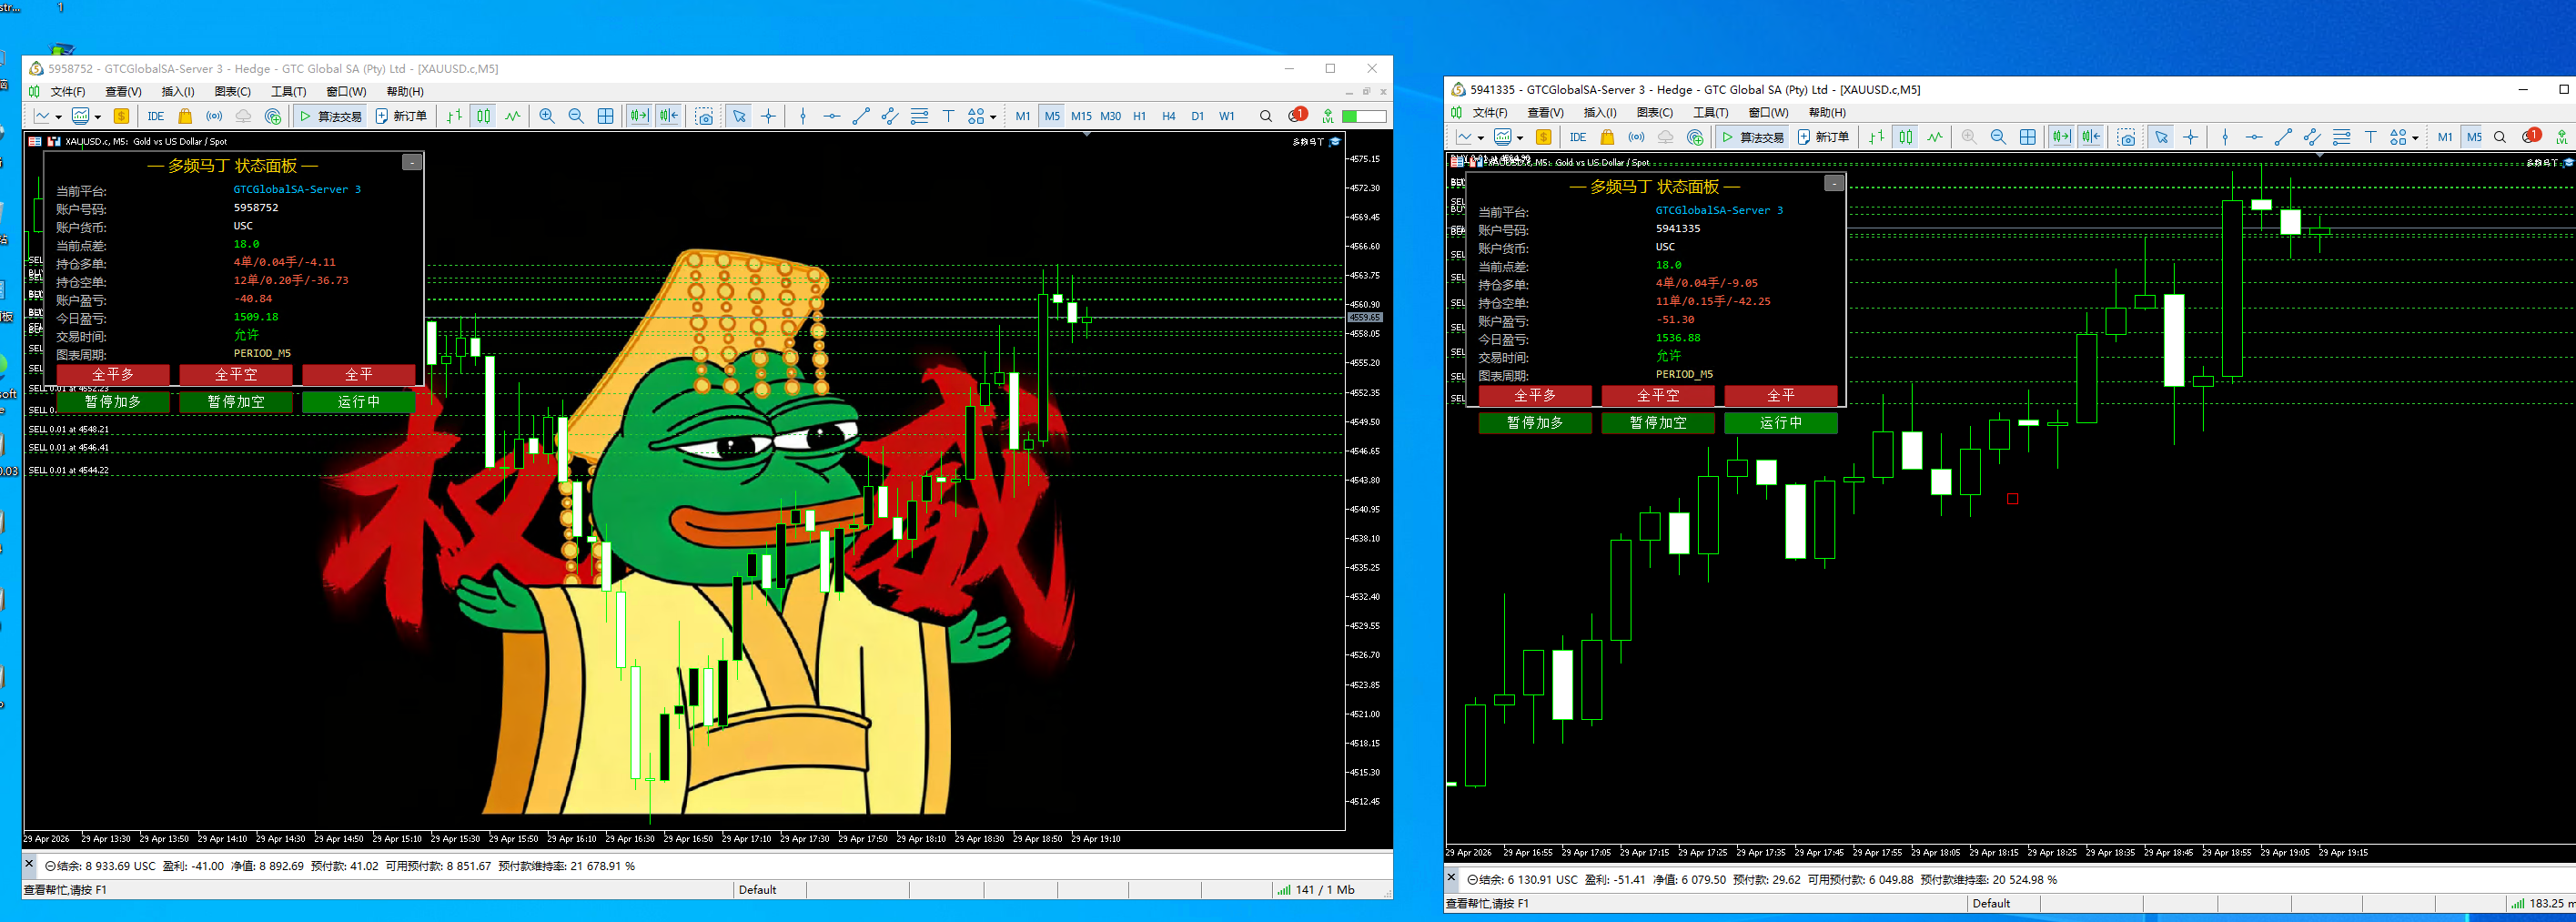Viewport: 2576px width, 922px height.
Task: Open the IDE (MetaEditor) in the left window
Action: coord(156,116)
